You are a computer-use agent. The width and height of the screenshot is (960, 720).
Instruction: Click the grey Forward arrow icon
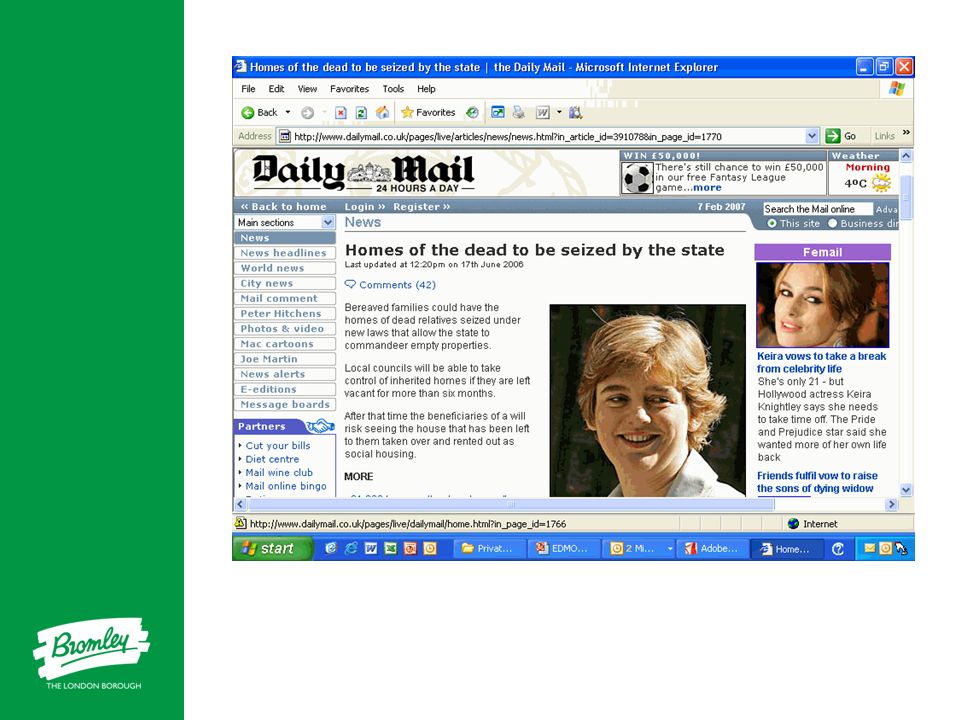307,113
